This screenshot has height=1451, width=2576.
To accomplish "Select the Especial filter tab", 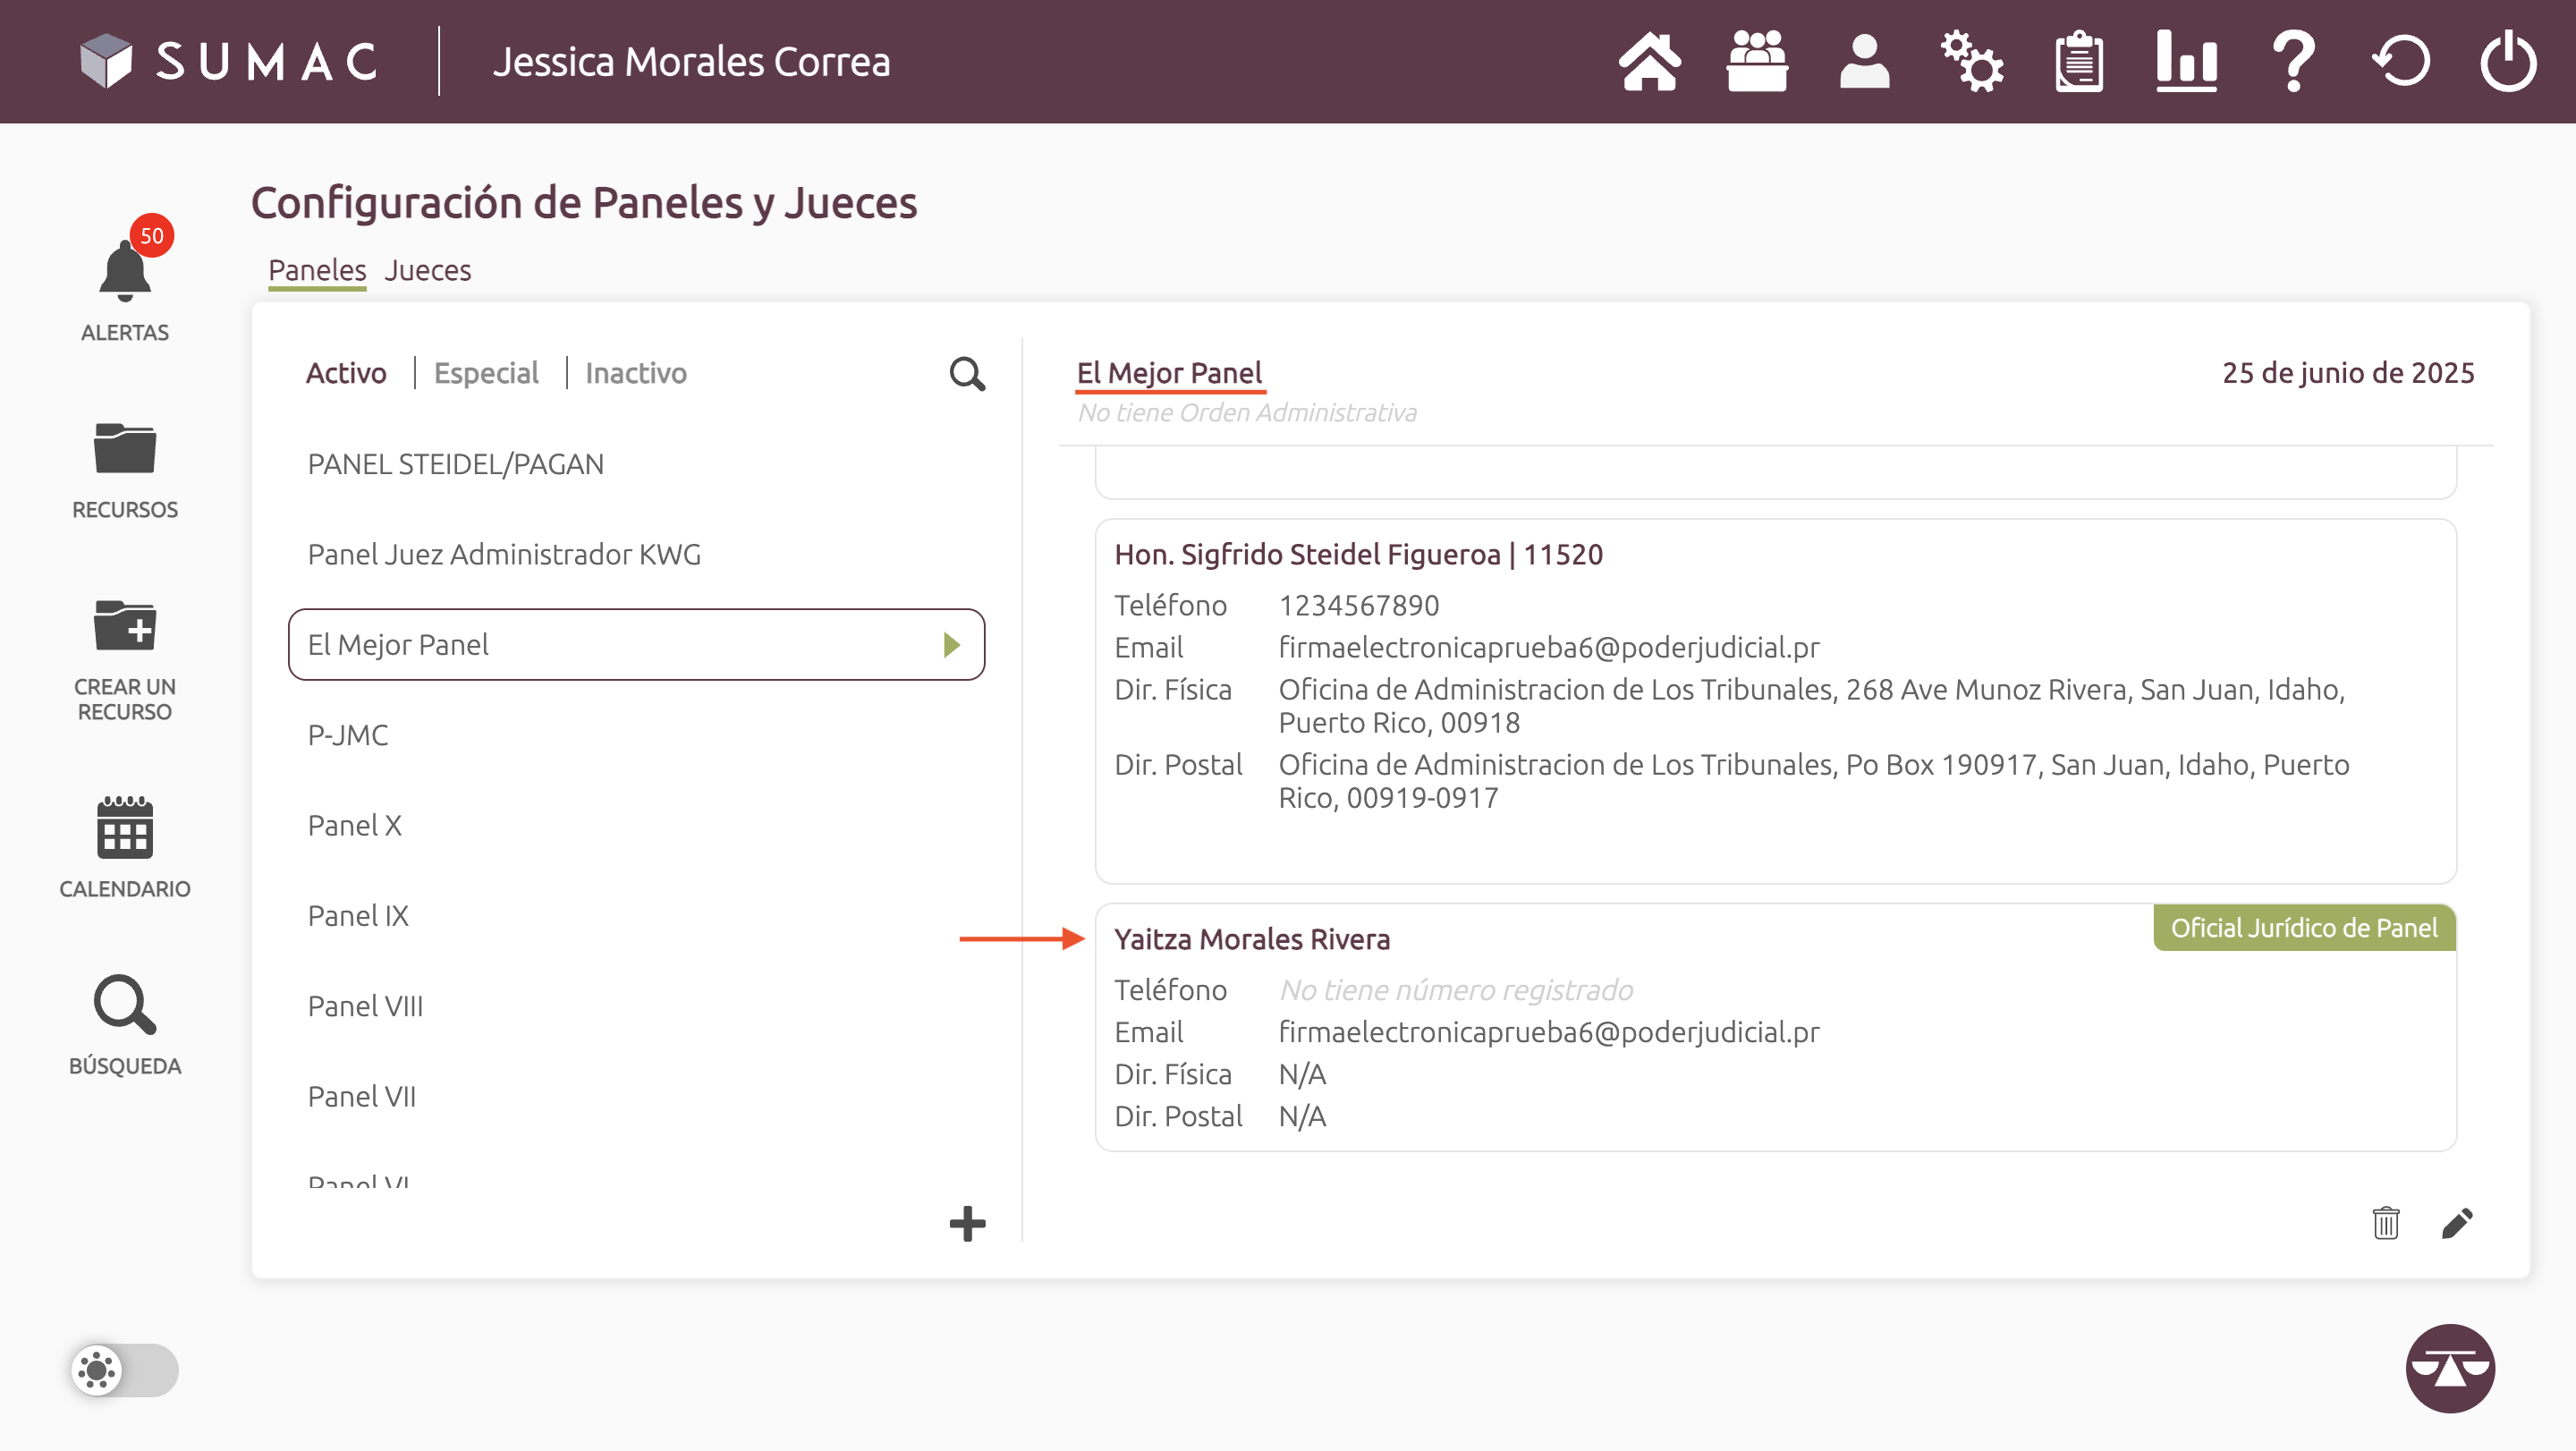I will (x=486, y=373).
